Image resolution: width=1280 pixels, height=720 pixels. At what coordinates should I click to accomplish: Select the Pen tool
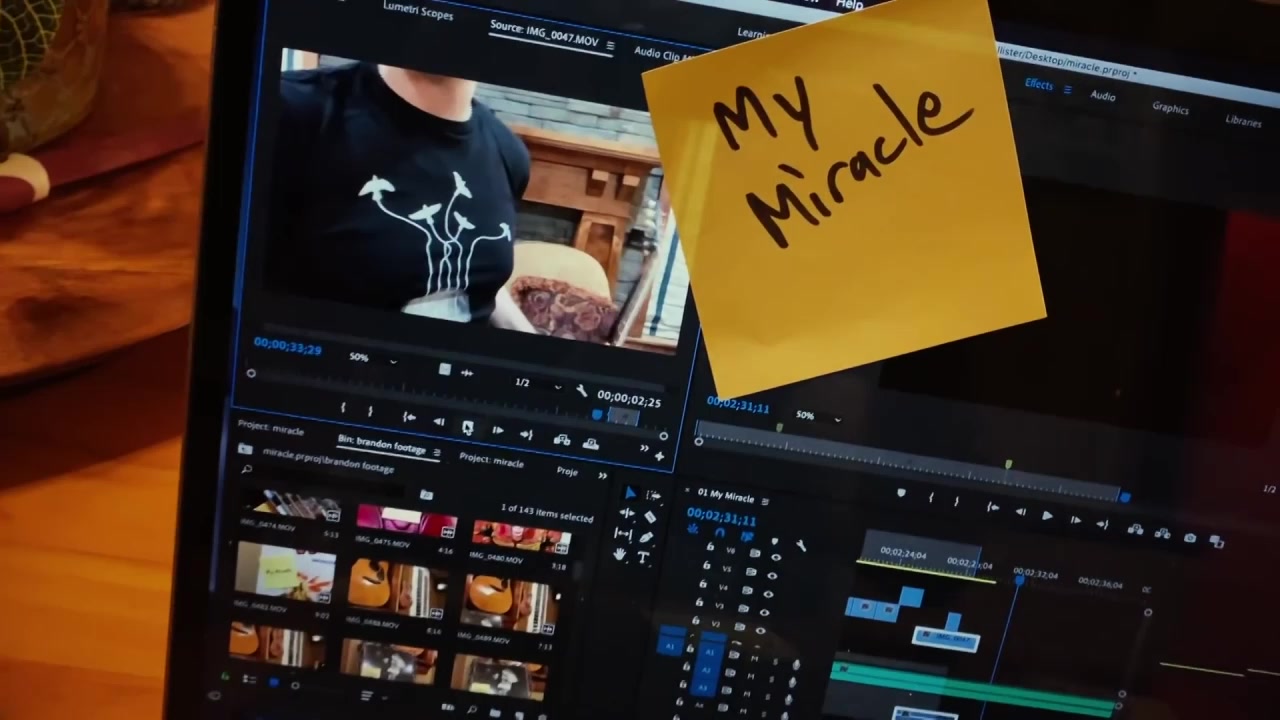click(646, 537)
